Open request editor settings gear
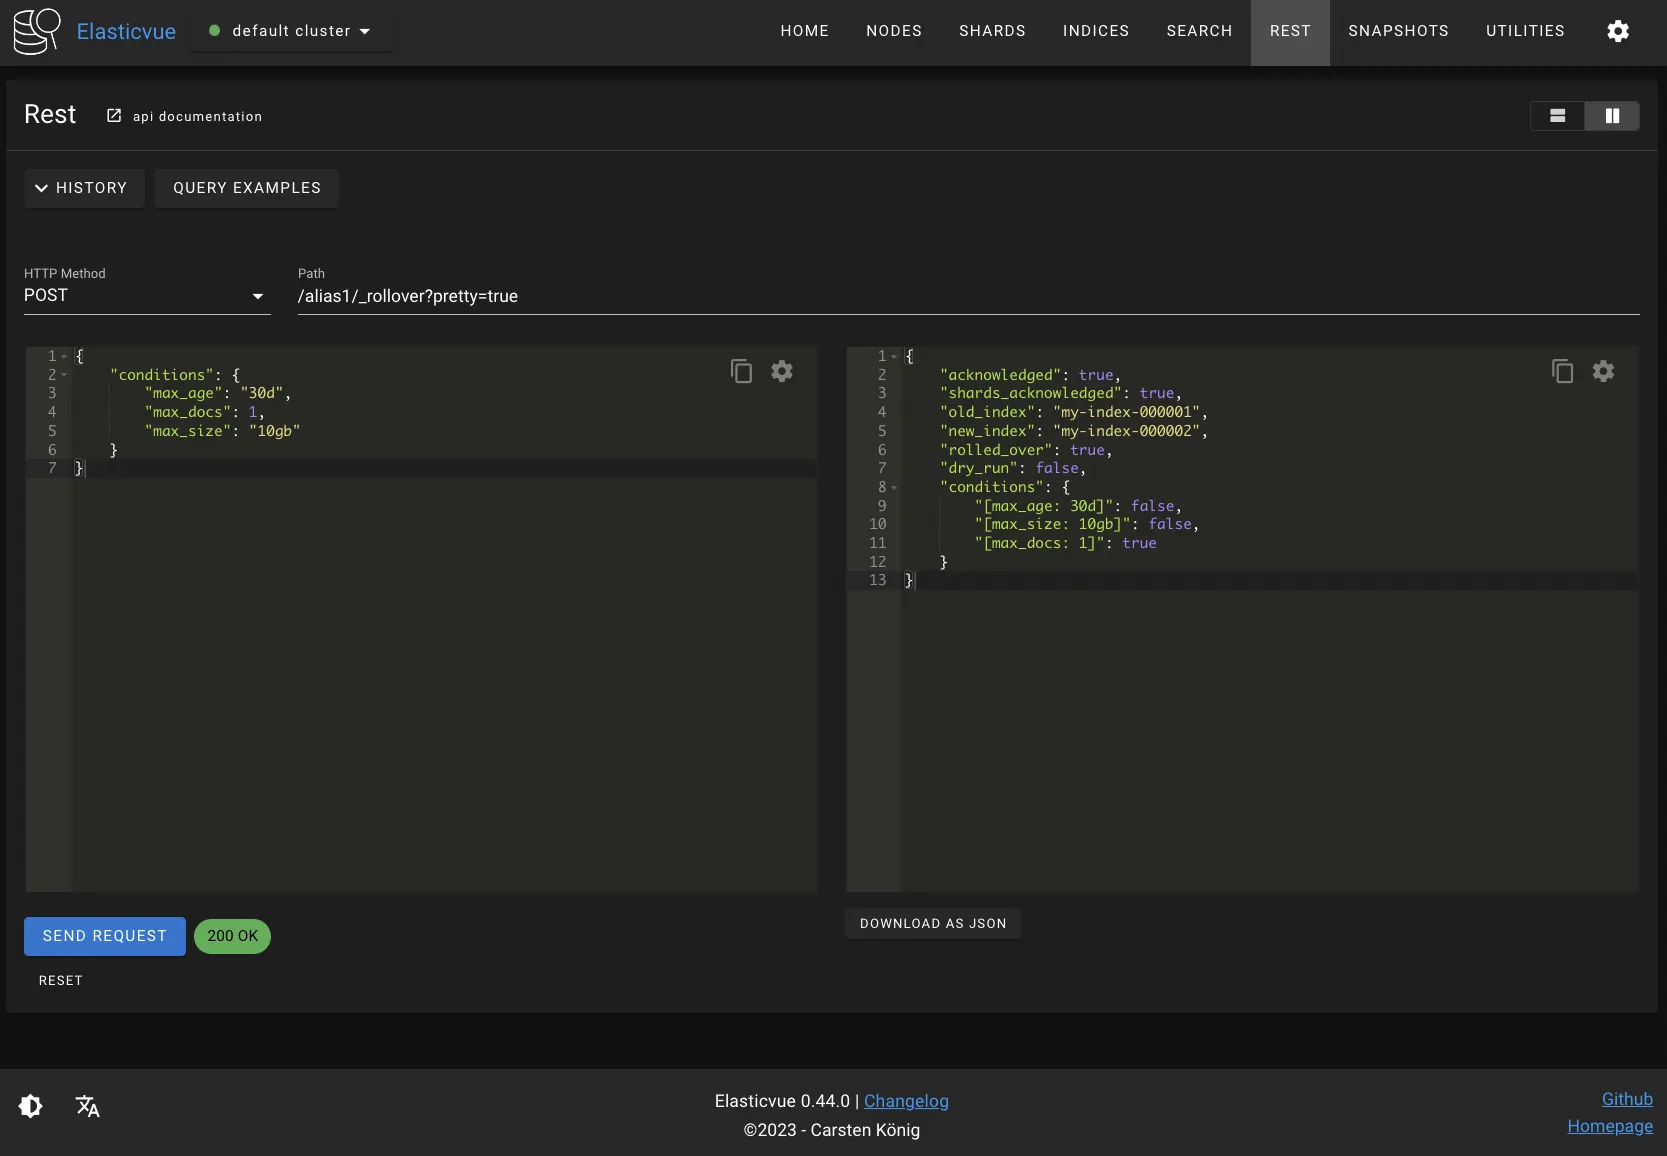 click(x=782, y=371)
